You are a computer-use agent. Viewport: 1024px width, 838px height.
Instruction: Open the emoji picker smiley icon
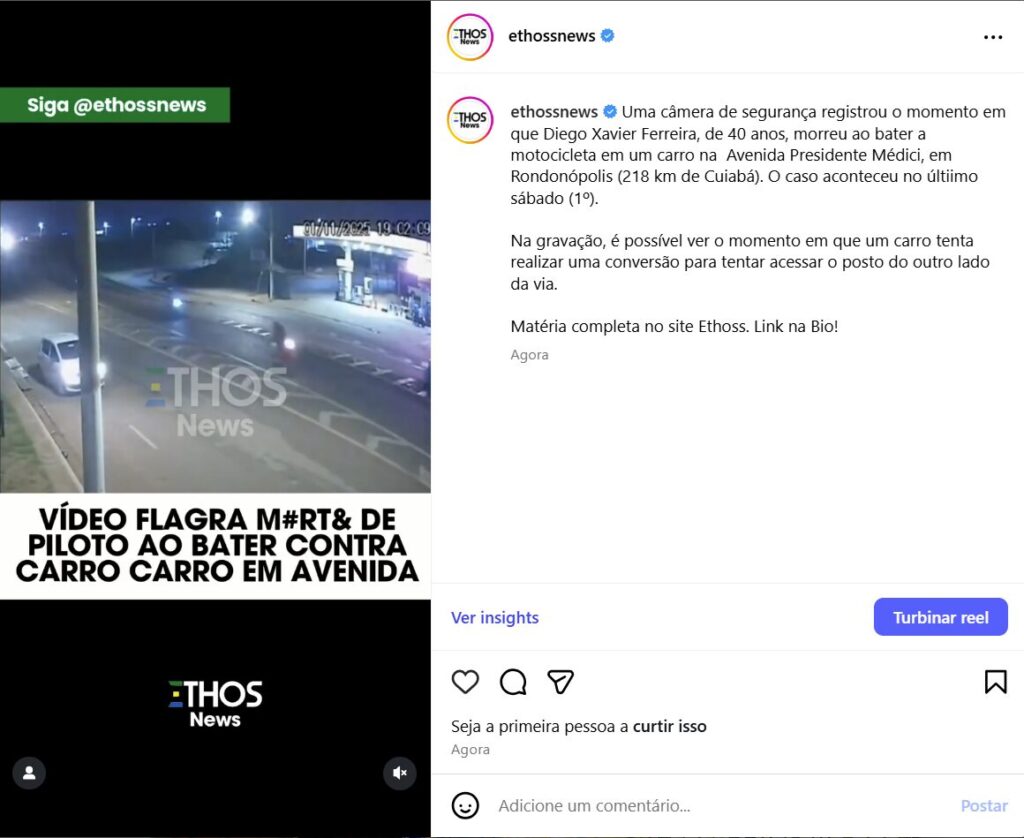tap(465, 805)
